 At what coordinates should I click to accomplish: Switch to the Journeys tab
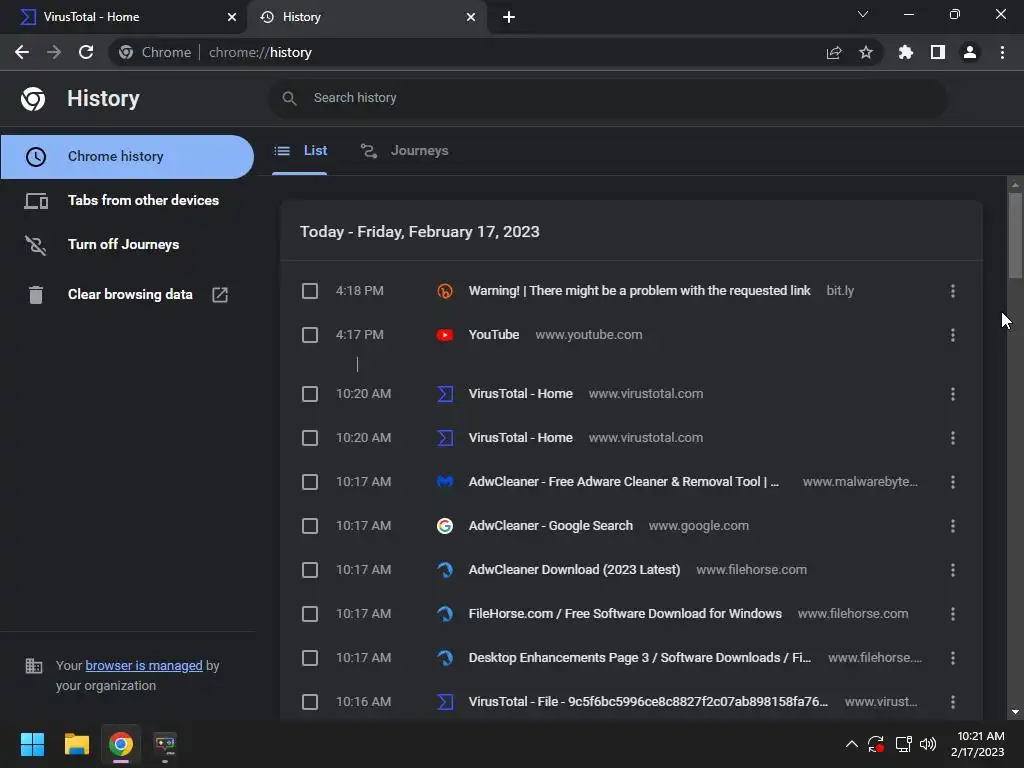pyautogui.click(x=405, y=151)
